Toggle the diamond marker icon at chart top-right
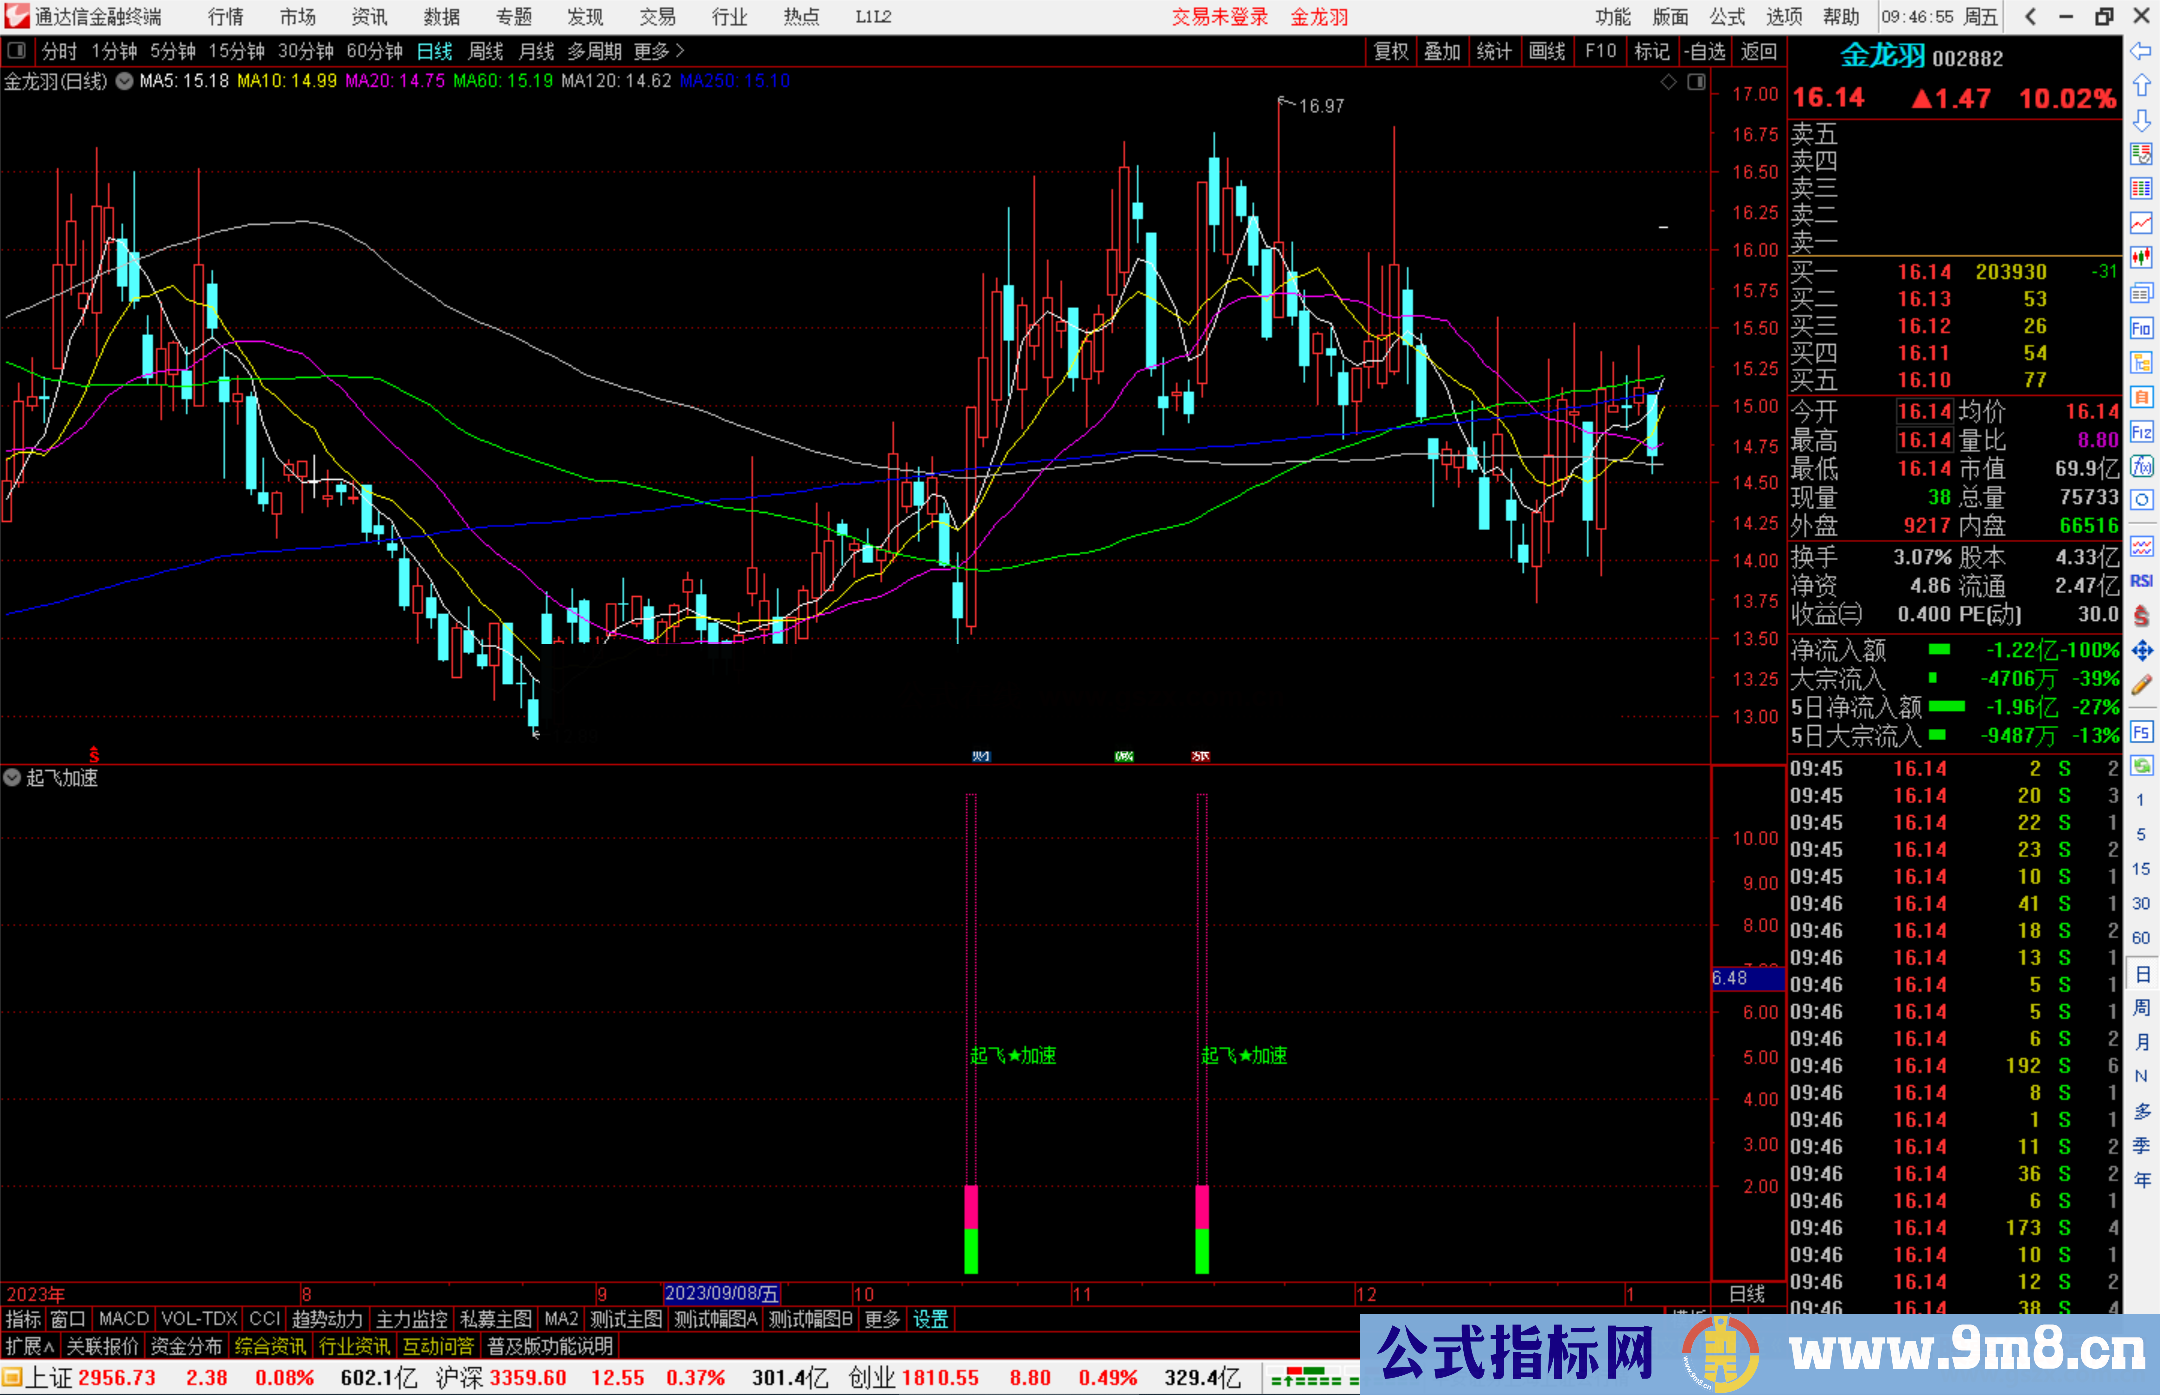 (x=1668, y=82)
